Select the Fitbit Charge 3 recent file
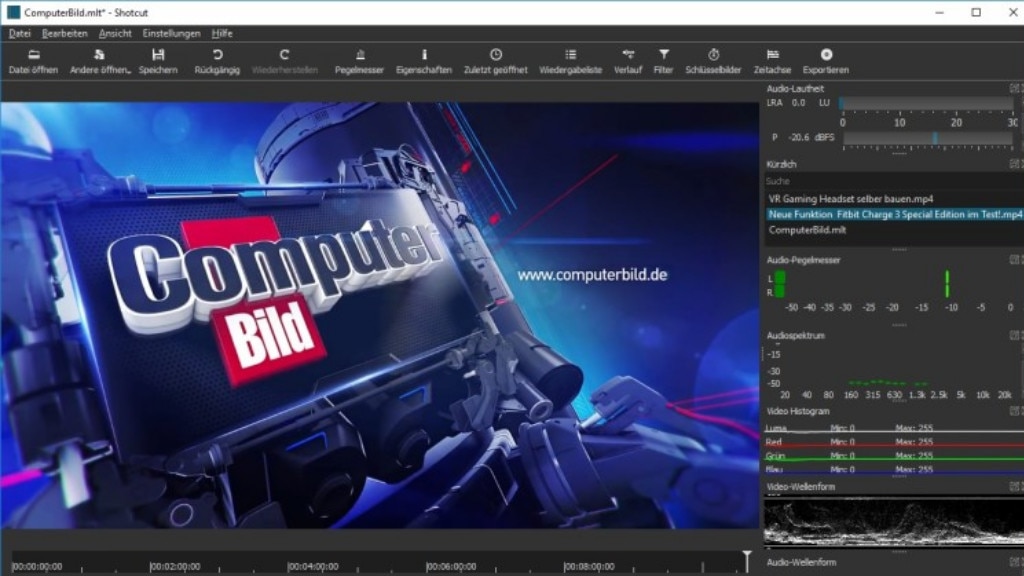 893,214
